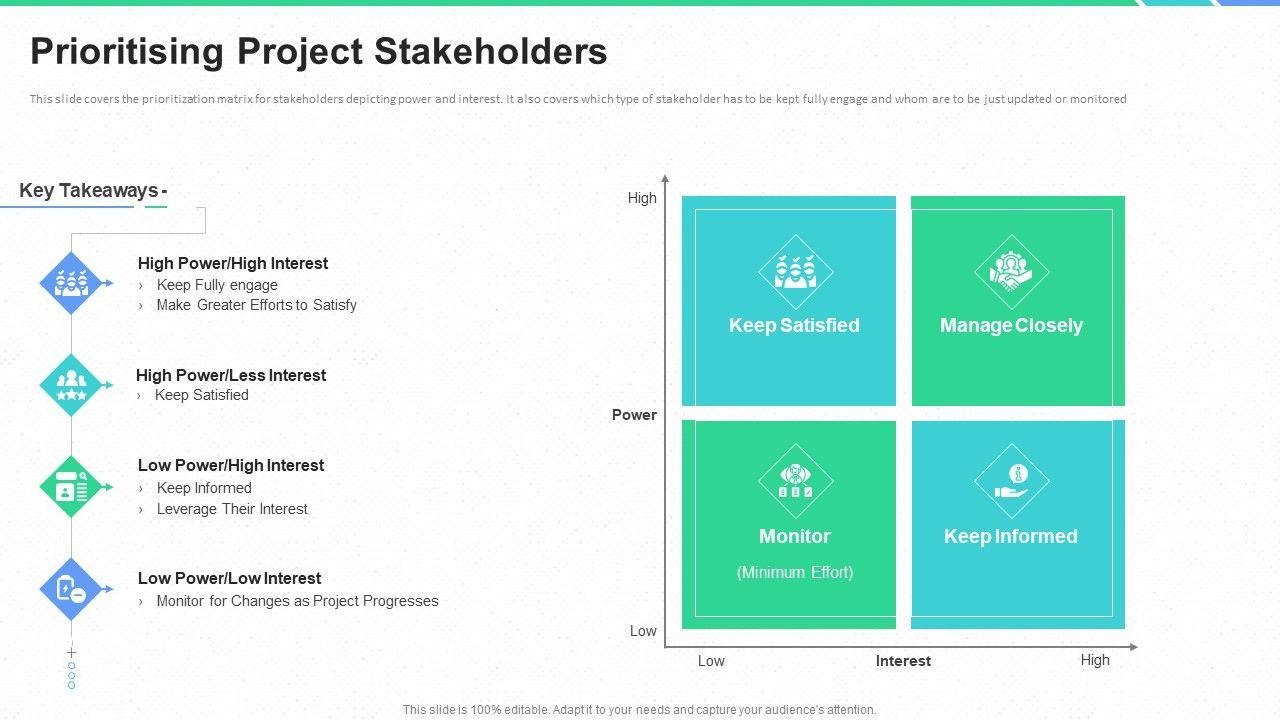Select the 'Key Takeaways -' heading
The height and width of the screenshot is (720, 1280).
[93, 190]
